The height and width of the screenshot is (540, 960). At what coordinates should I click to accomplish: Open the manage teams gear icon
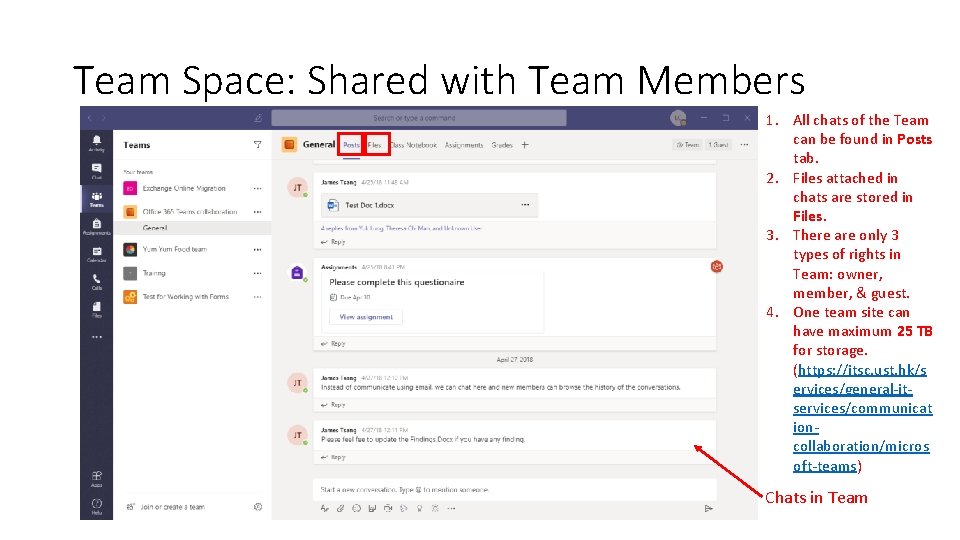tap(258, 507)
